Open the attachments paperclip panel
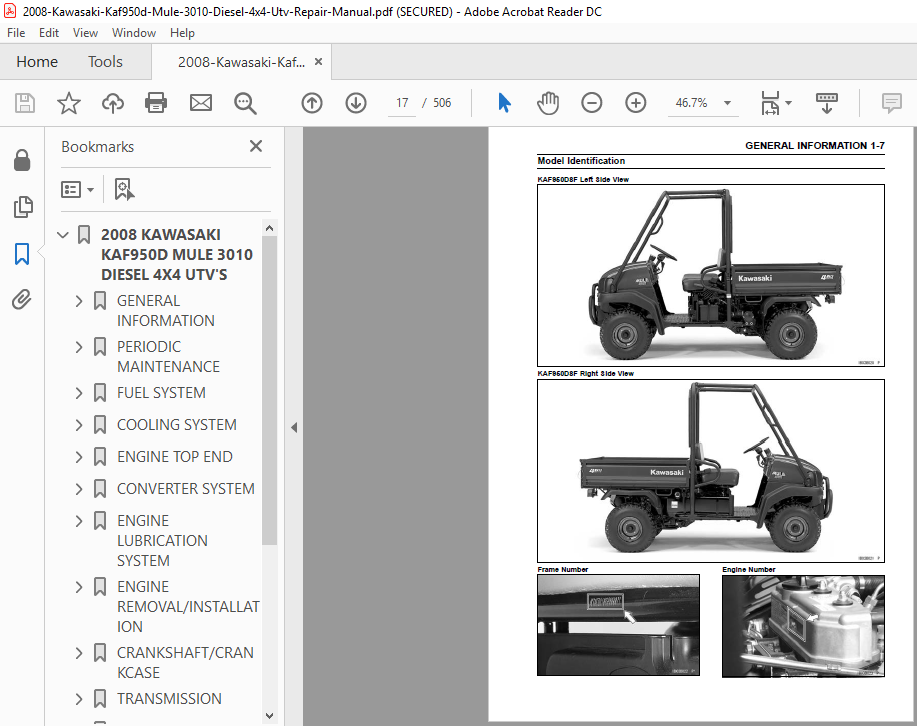 coord(22,300)
